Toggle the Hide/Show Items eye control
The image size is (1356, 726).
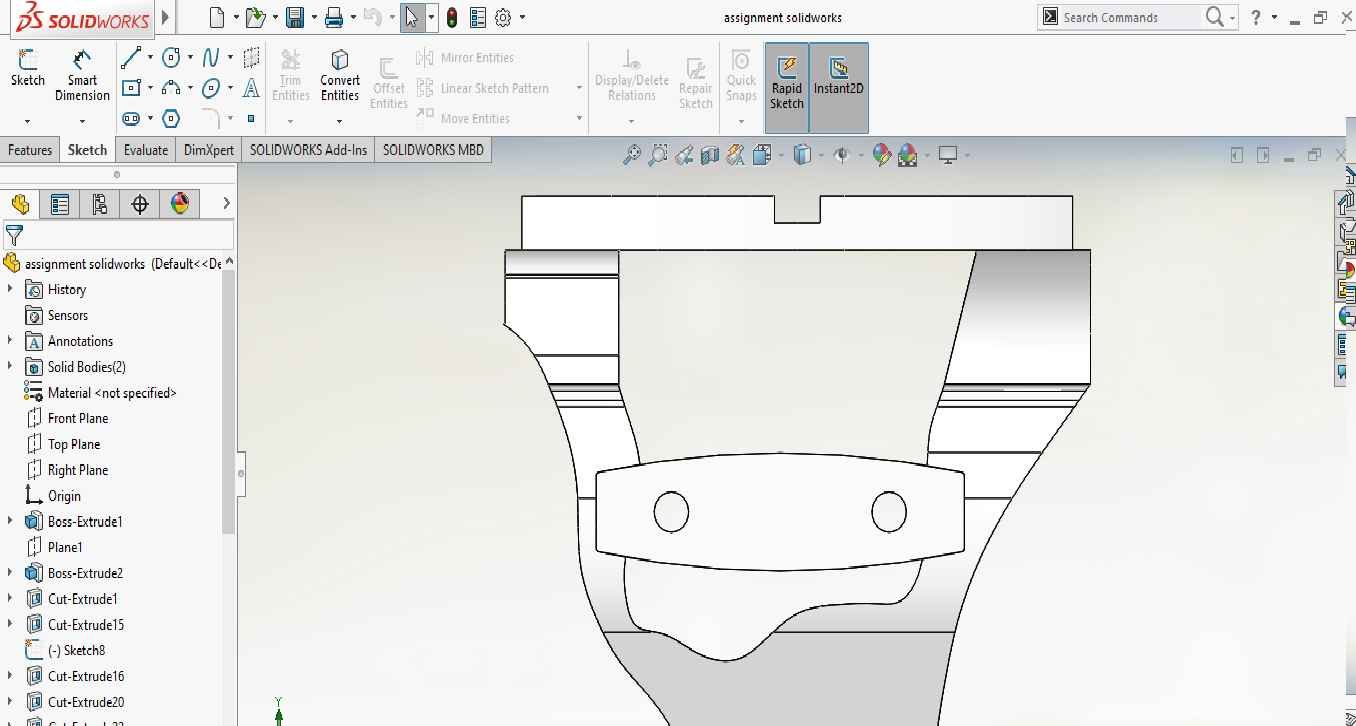click(842, 155)
